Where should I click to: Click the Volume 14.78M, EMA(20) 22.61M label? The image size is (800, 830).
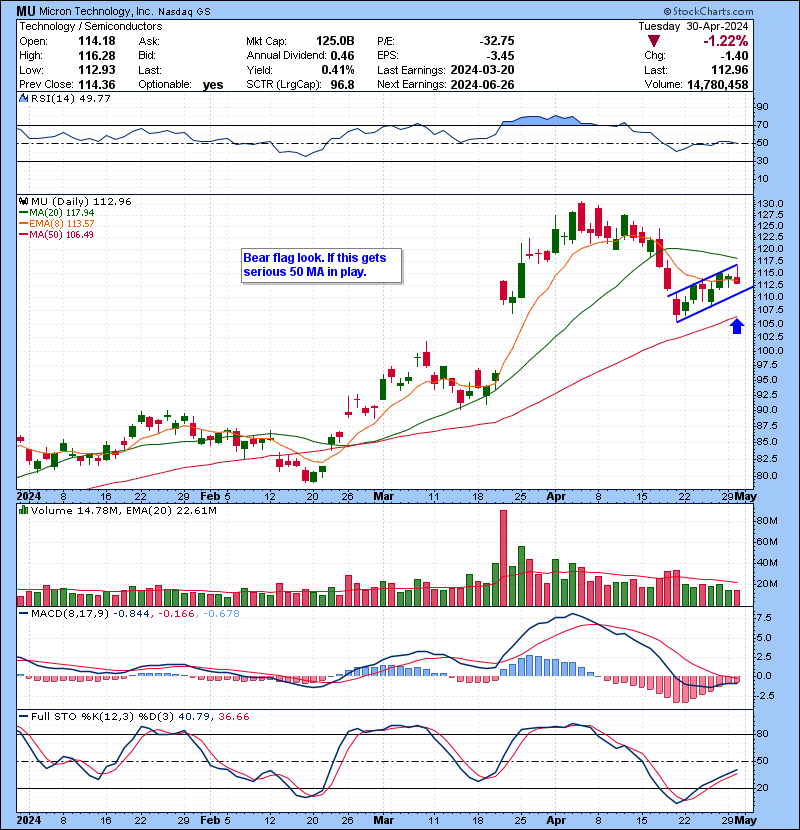pyautogui.click(x=124, y=511)
